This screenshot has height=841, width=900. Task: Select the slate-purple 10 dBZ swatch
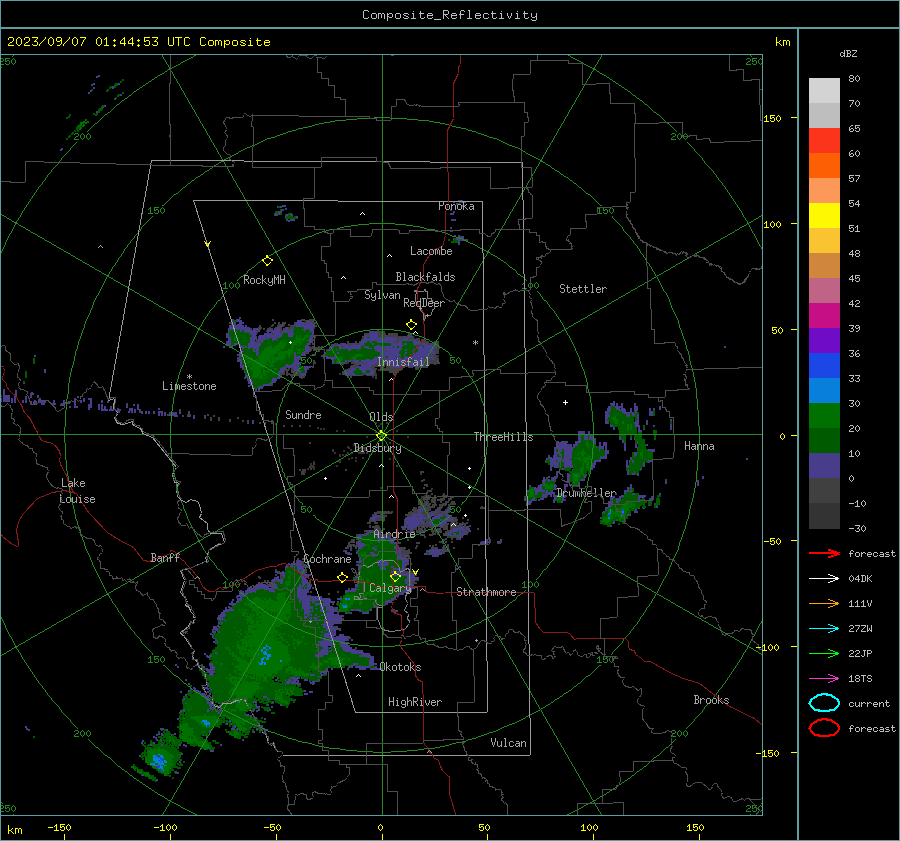pos(824,465)
